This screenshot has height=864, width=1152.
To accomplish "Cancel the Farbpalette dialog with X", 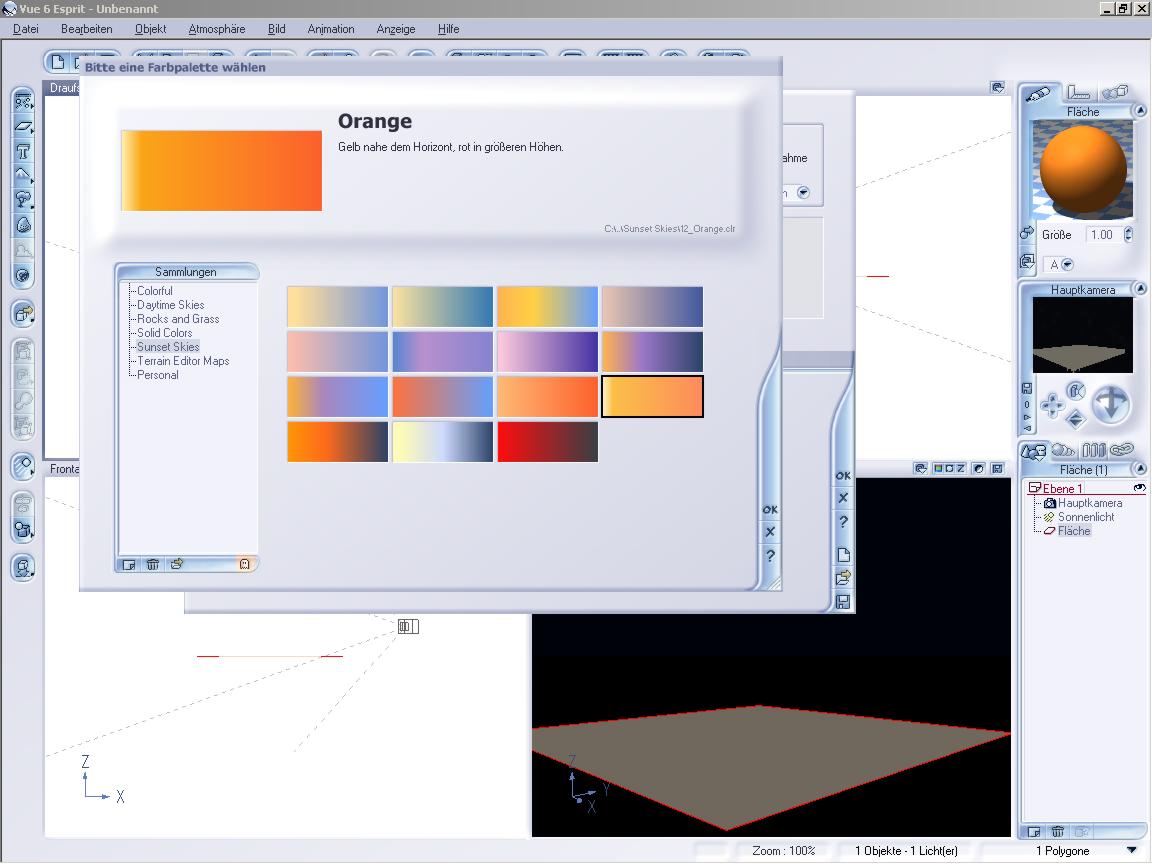I will 770,532.
